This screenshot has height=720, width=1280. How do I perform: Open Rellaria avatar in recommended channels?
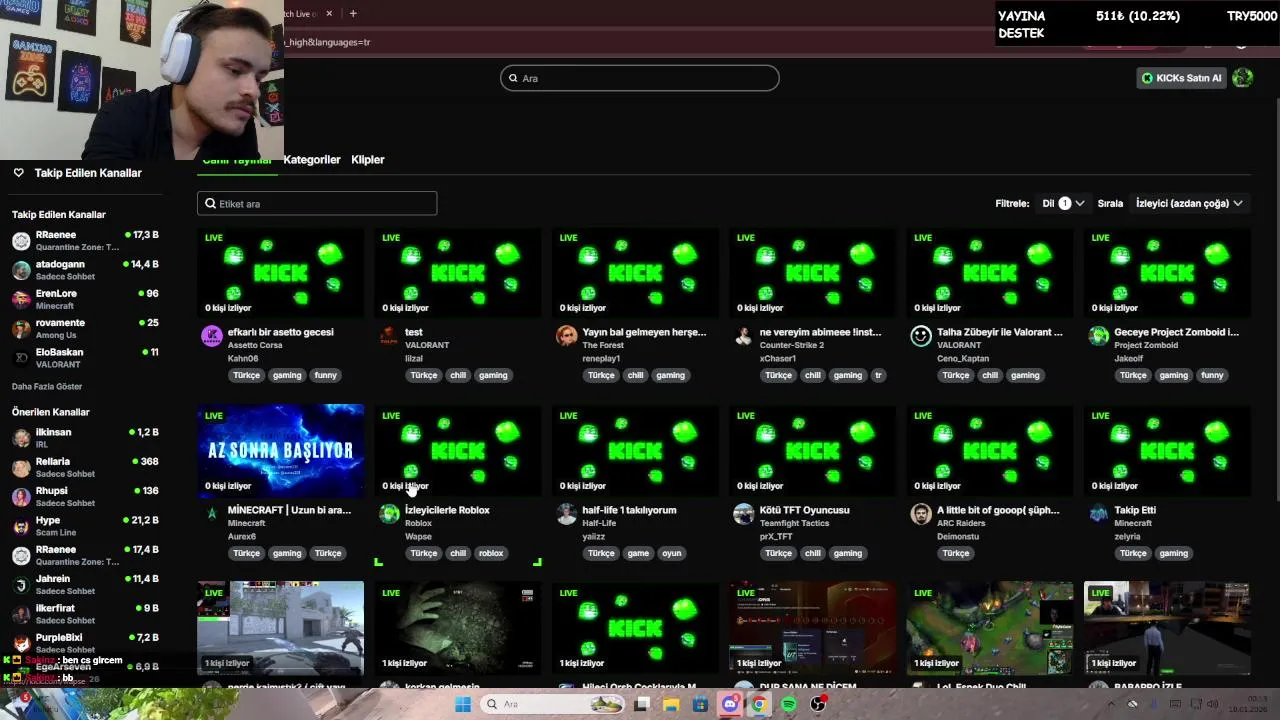pos(21,467)
